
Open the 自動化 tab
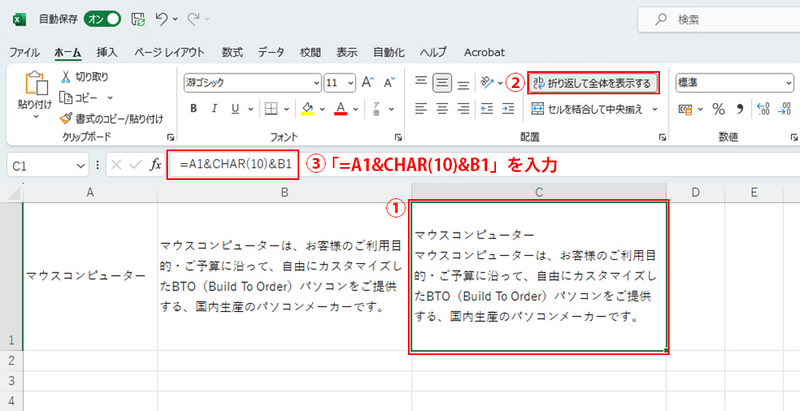[389, 52]
